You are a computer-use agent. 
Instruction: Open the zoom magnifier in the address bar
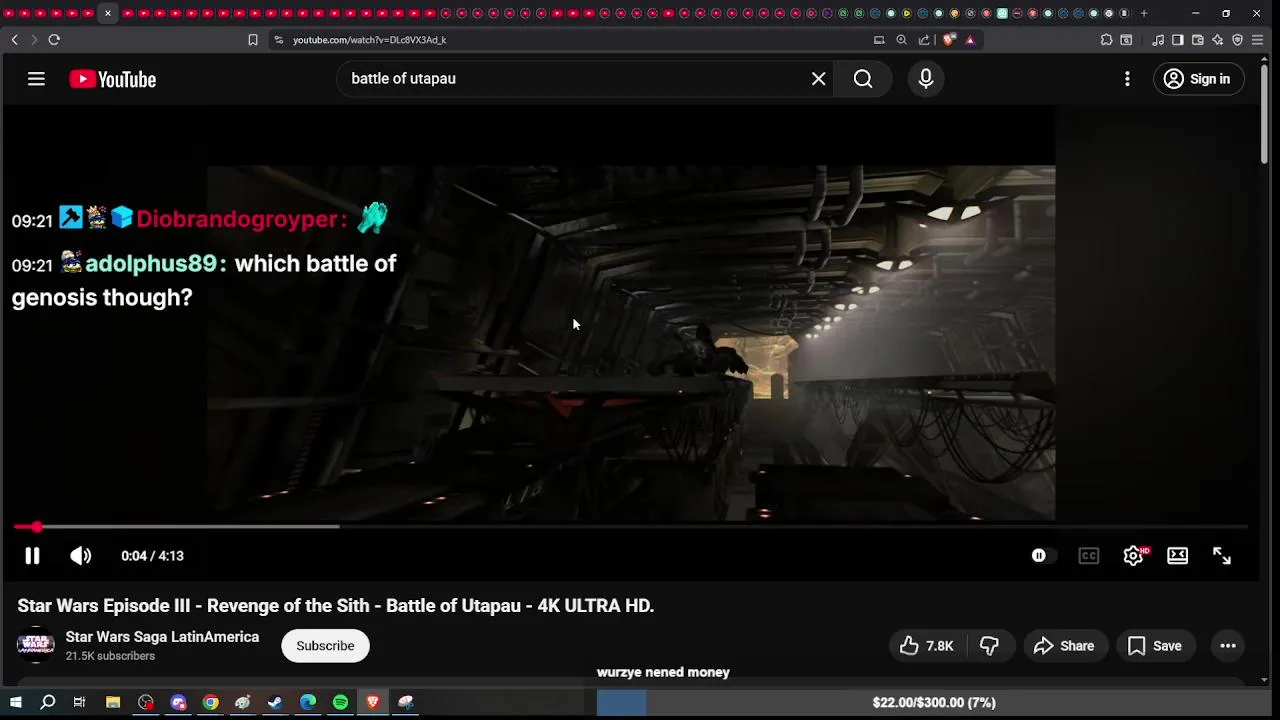[x=901, y=40]
